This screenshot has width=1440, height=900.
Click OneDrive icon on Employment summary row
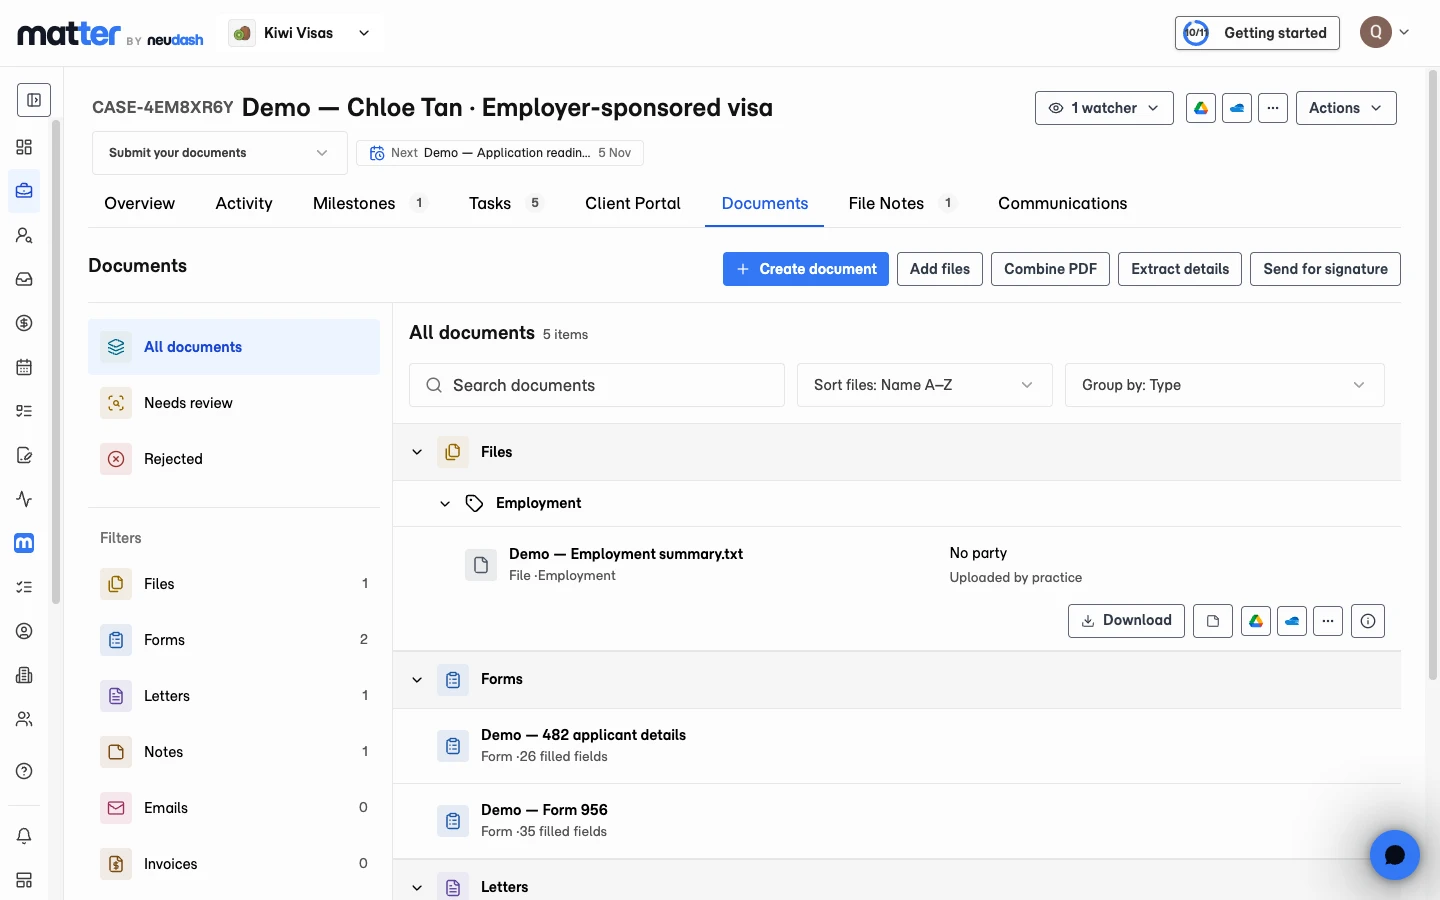coord(1292,621)
